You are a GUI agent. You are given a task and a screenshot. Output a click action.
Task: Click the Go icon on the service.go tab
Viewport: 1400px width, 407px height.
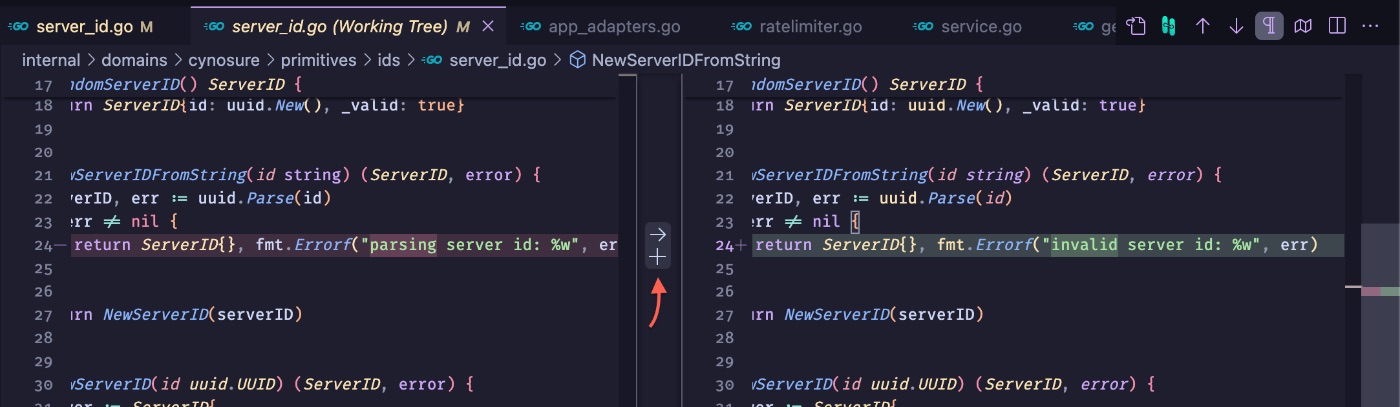(924, 27)
